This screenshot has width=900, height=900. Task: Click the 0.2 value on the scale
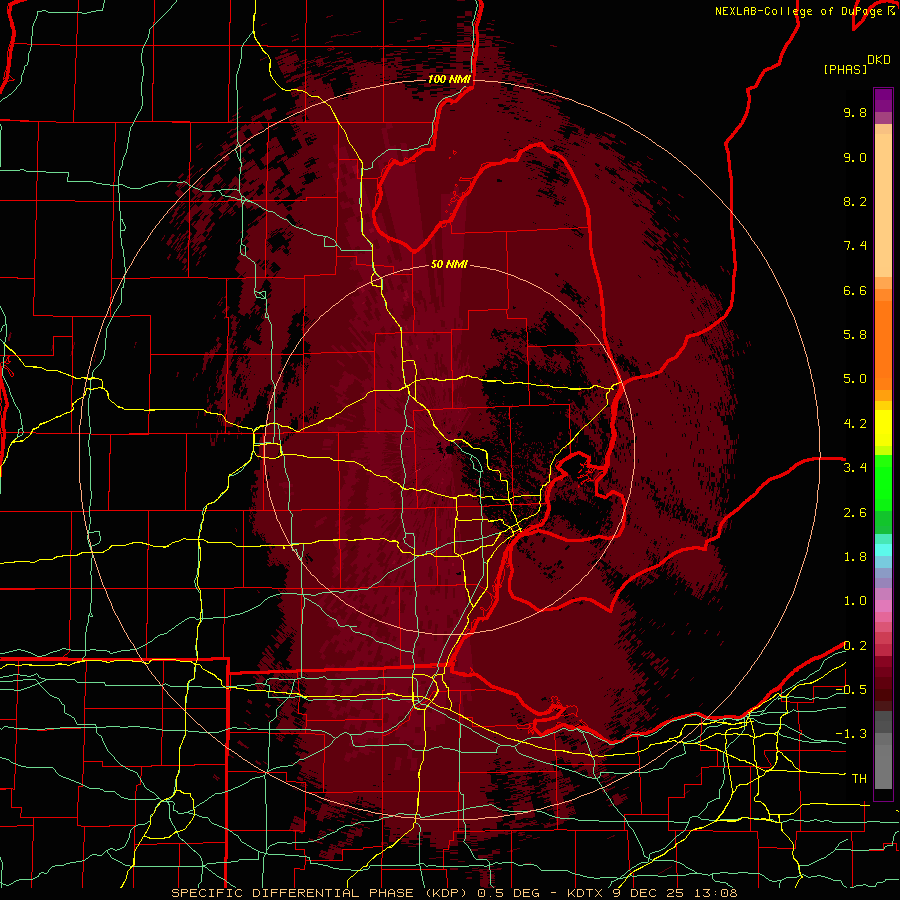pos(855,646)
